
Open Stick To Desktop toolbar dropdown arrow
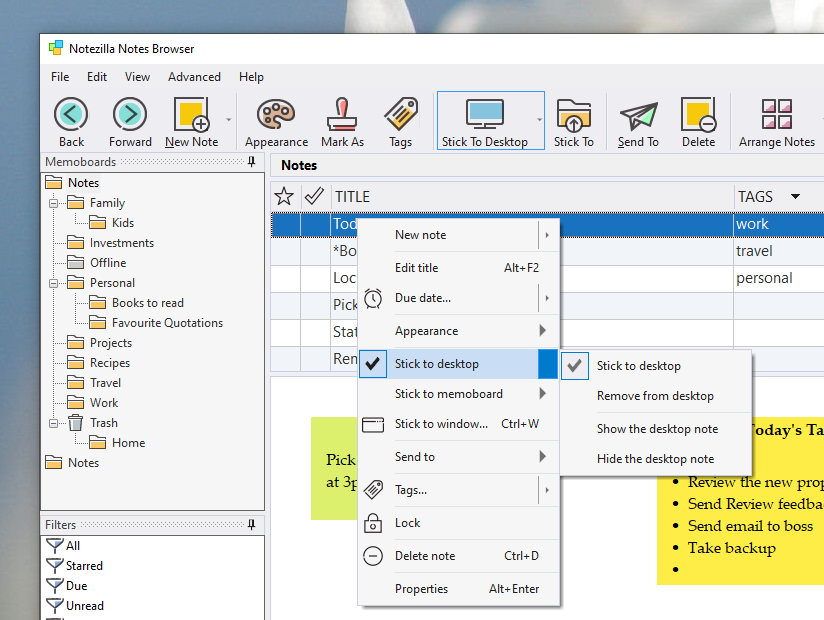[x=539, y=120]
